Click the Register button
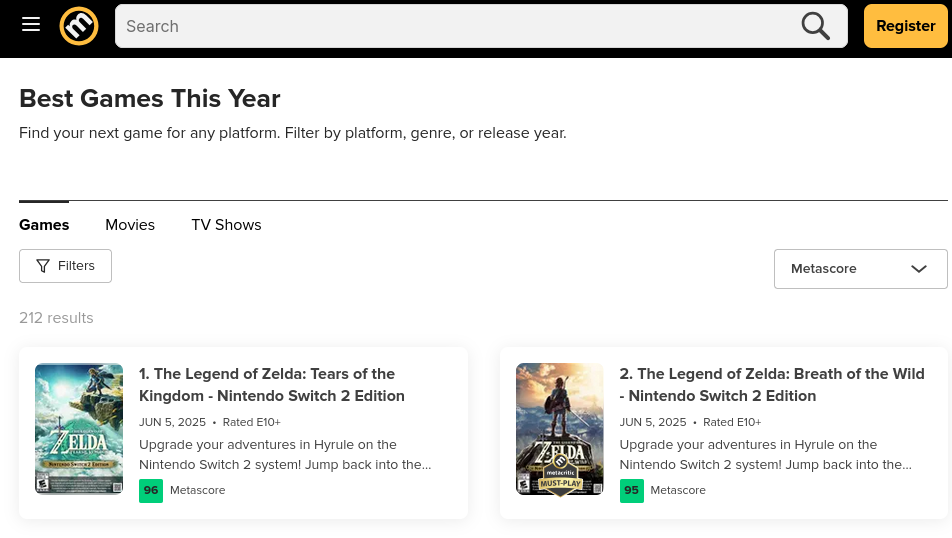Screen dimensions: 952x538 (x=905, y=26)
